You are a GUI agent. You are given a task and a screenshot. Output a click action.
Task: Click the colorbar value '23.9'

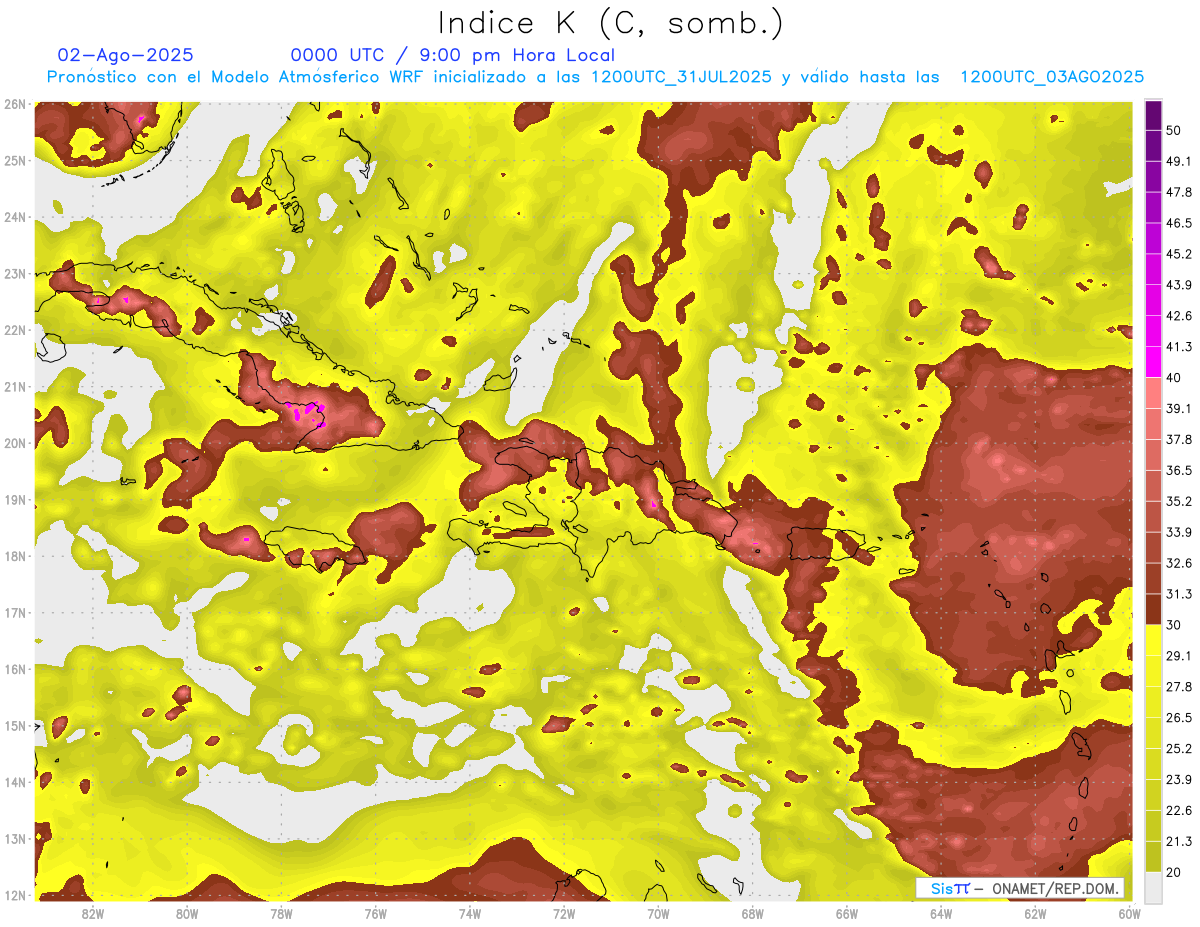coord(1178,780)
